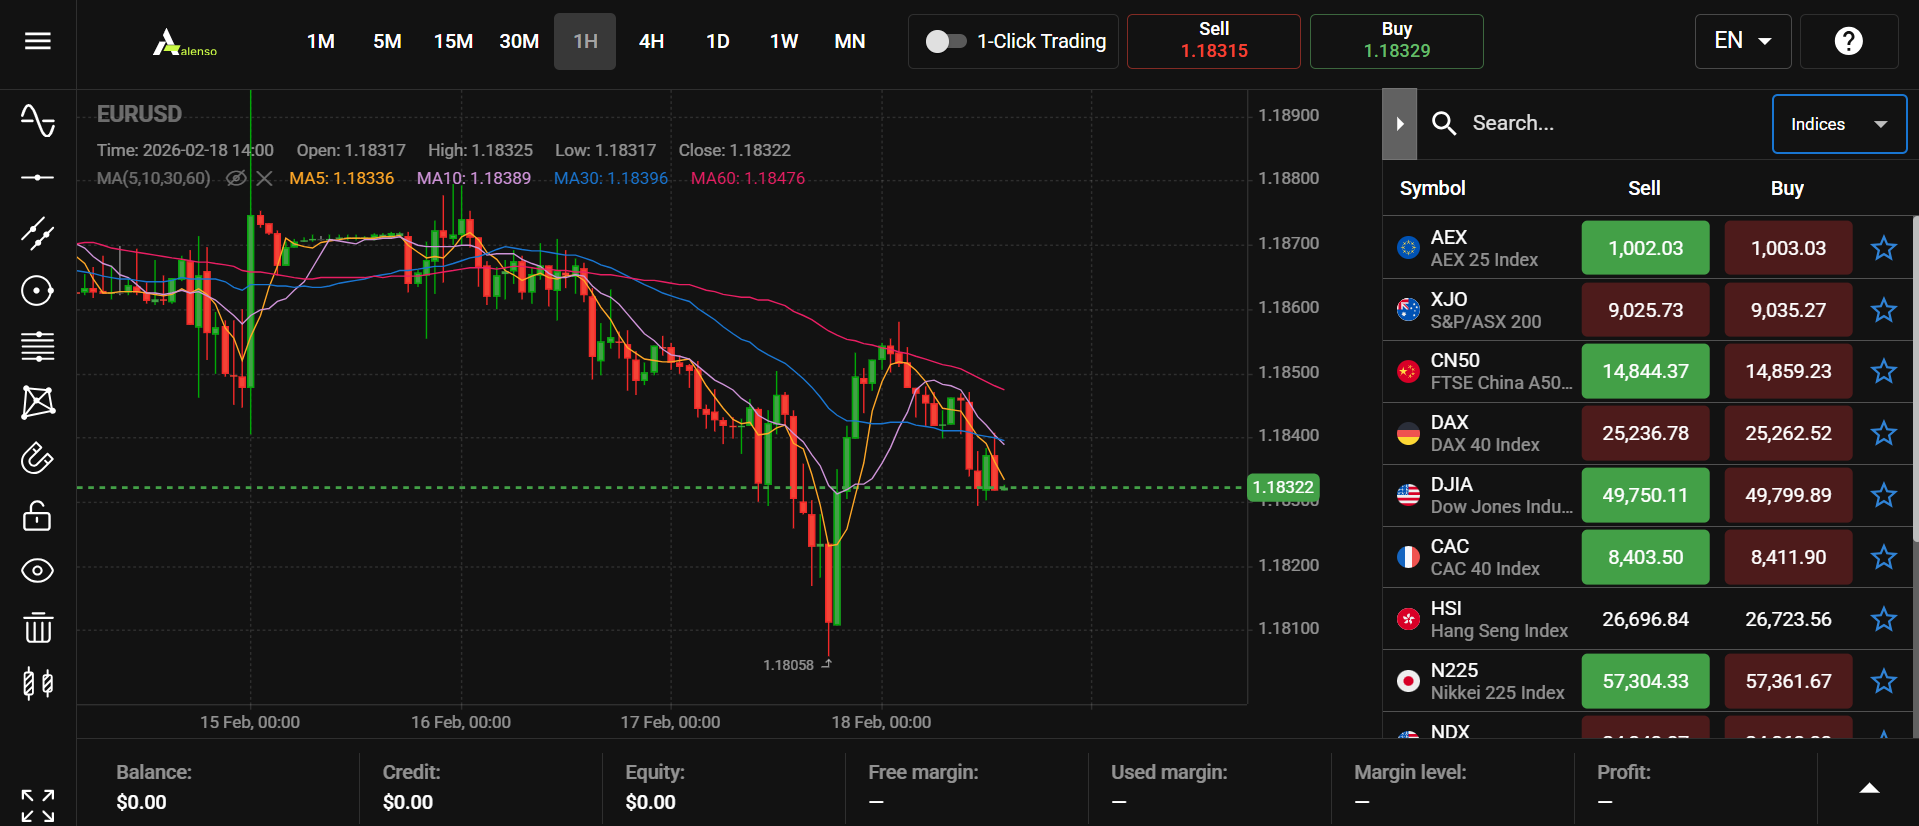The image size is (1919, 826).
Task: Click the Buy 1.18329 button
Action: click(x=1397, y=41)
